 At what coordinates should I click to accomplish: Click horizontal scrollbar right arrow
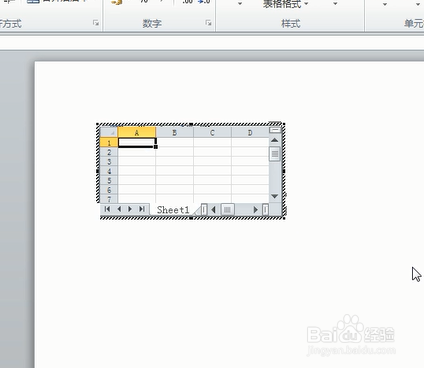coord(256,210)
